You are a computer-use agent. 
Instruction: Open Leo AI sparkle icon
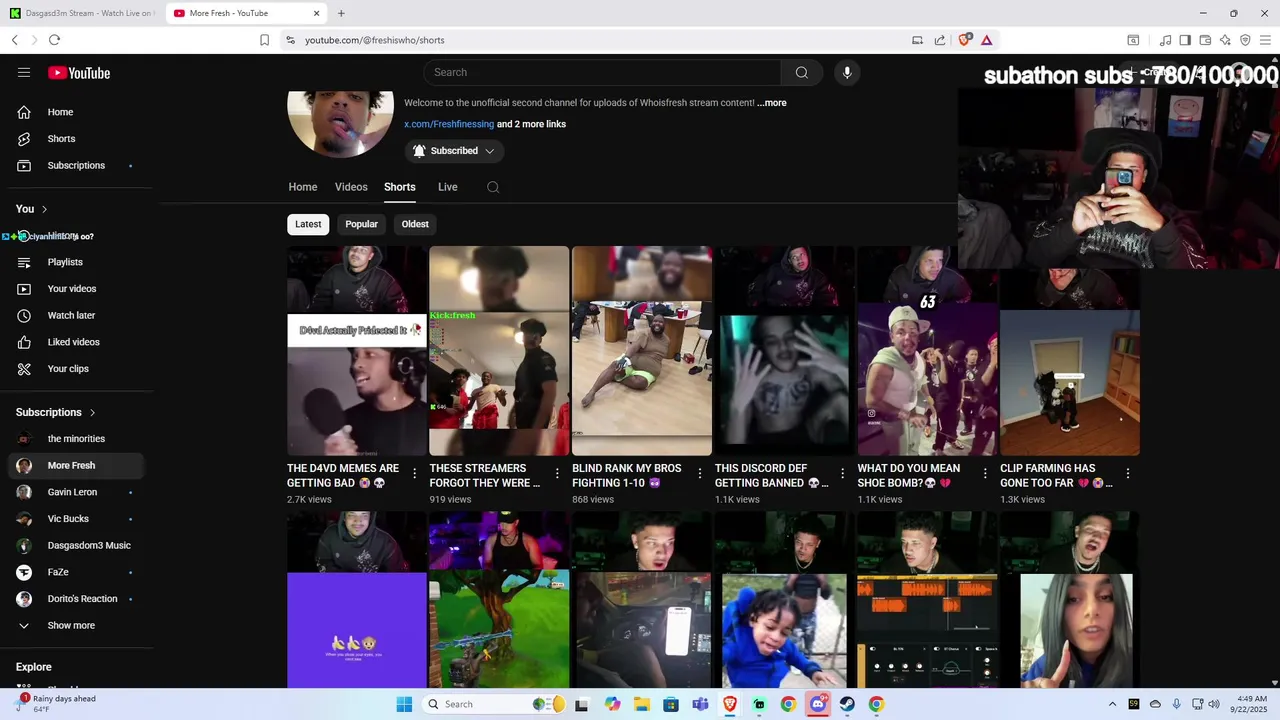coord(1225,40)
